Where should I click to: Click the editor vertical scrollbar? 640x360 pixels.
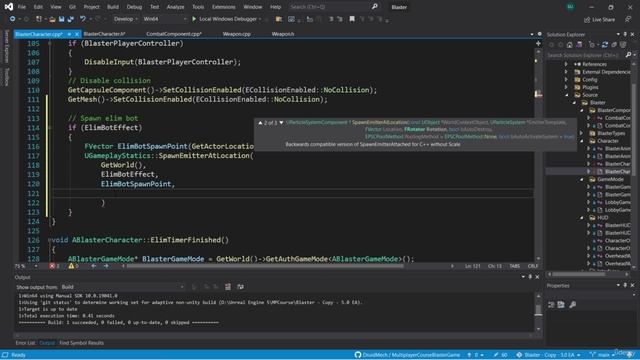click(538, 155)
